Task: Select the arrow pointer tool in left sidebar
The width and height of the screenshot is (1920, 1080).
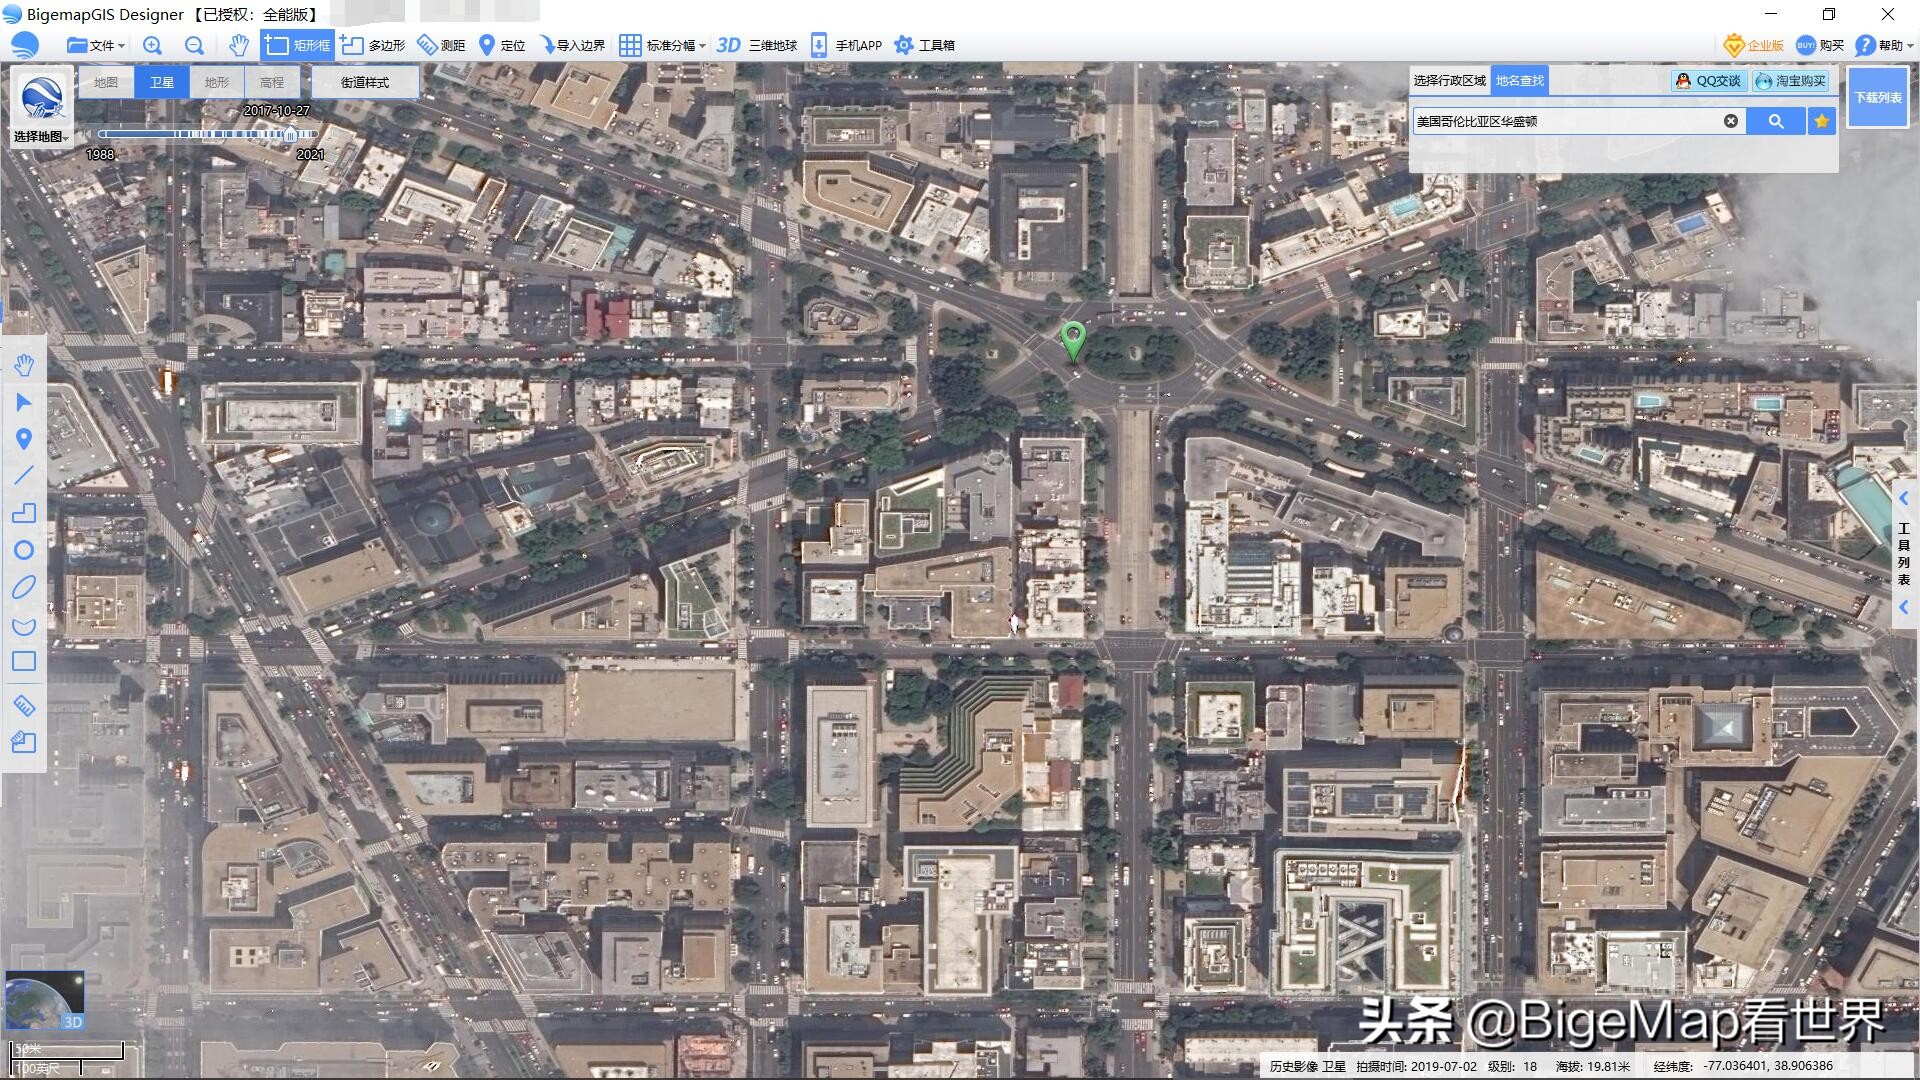Action: 24,402
